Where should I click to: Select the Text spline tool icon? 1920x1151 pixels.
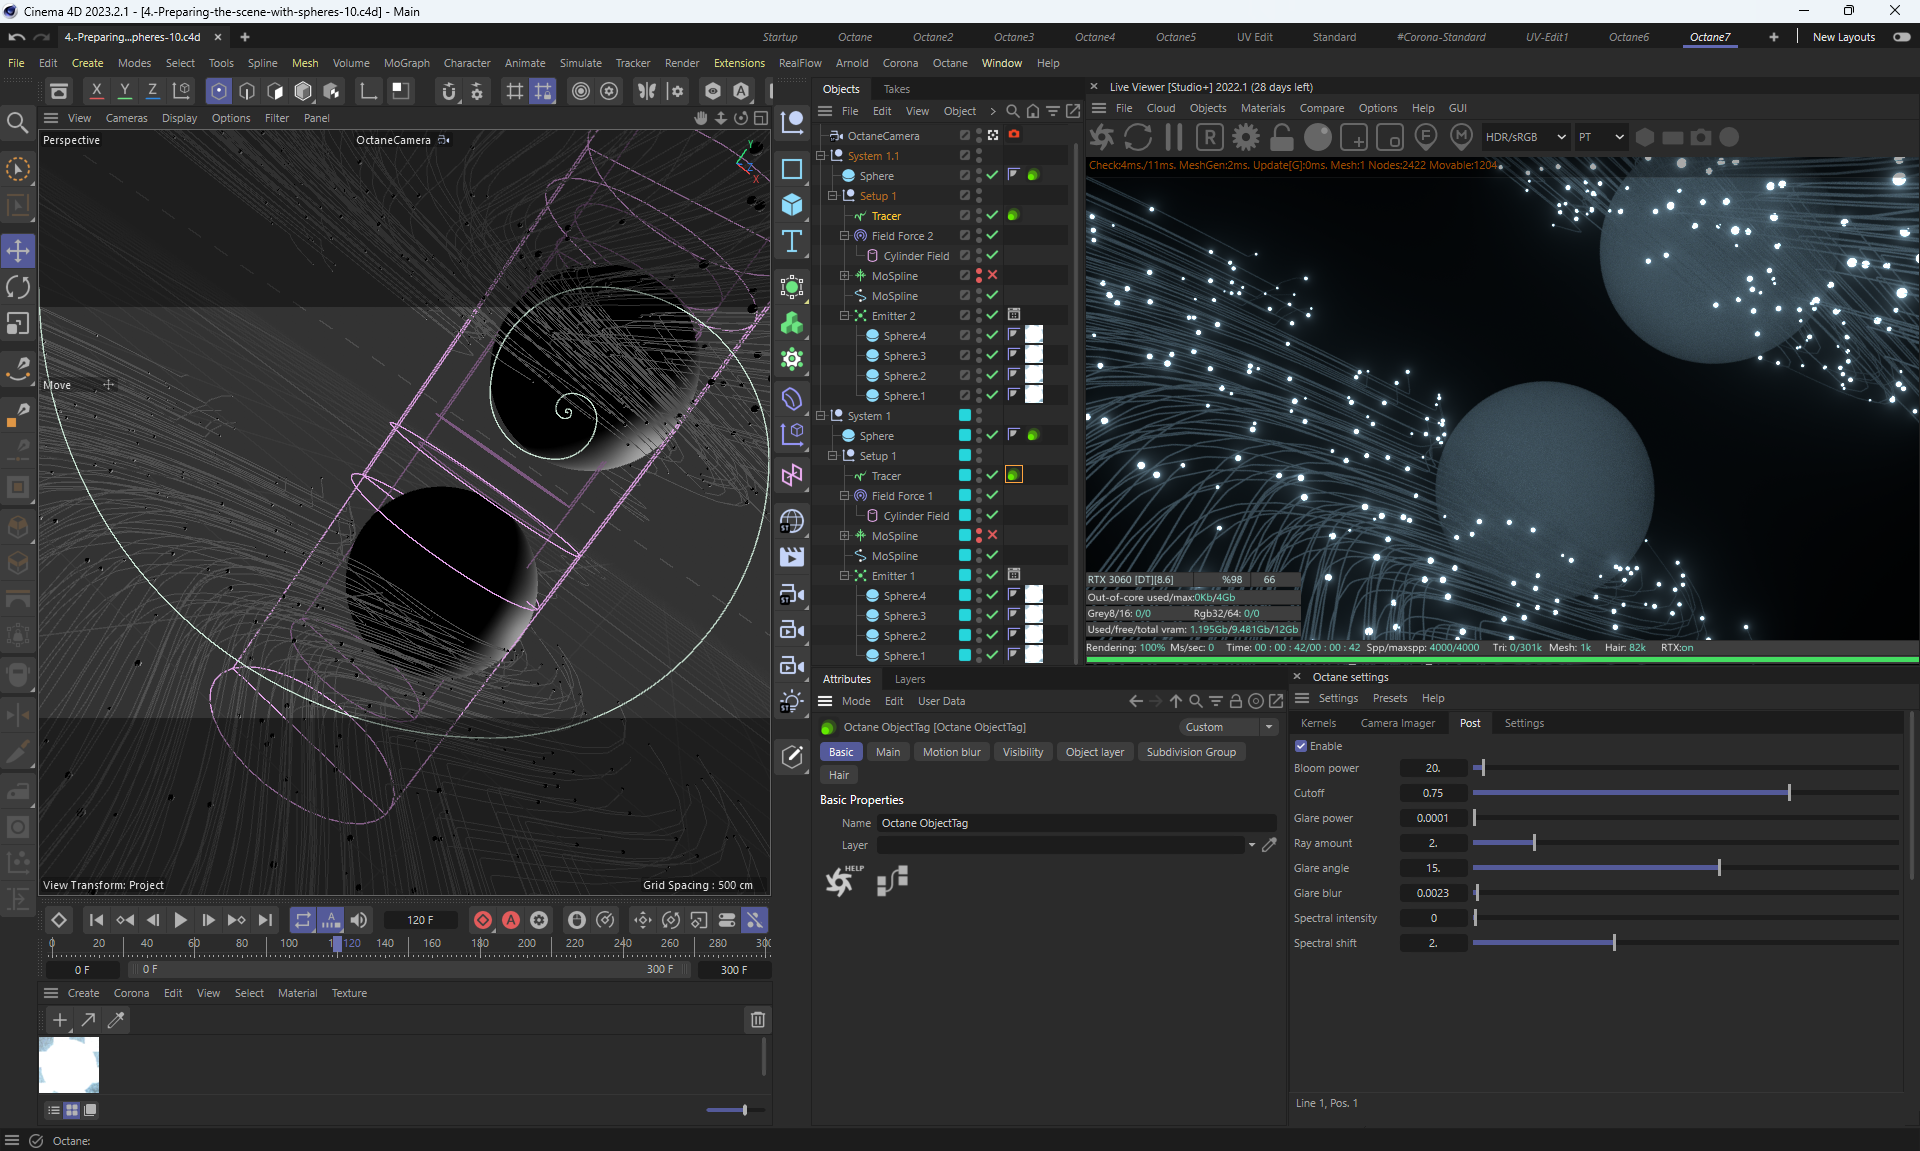click(792, 241)
